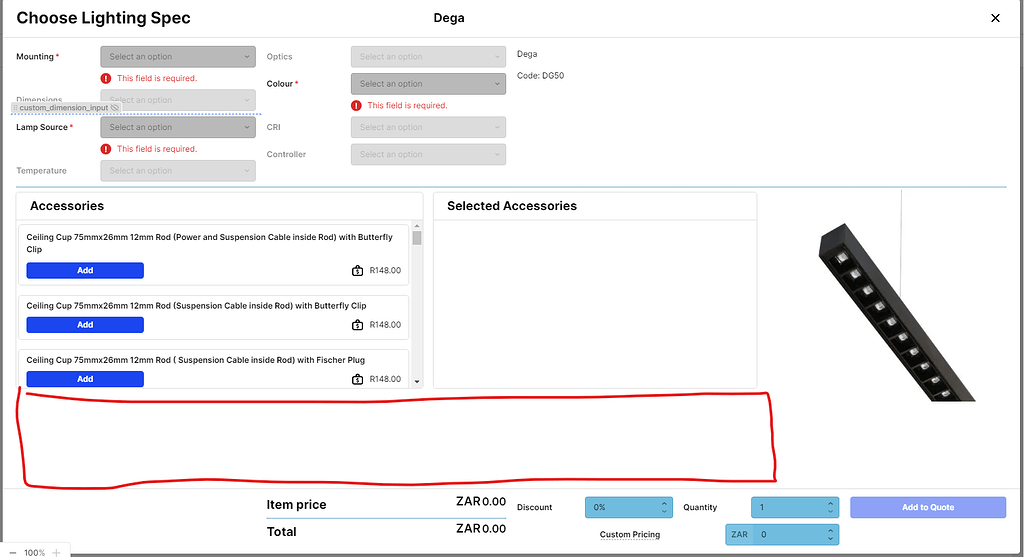
Task: Add Ceiling Cup with Power and Suspension Cable
Action: (85, 270)
